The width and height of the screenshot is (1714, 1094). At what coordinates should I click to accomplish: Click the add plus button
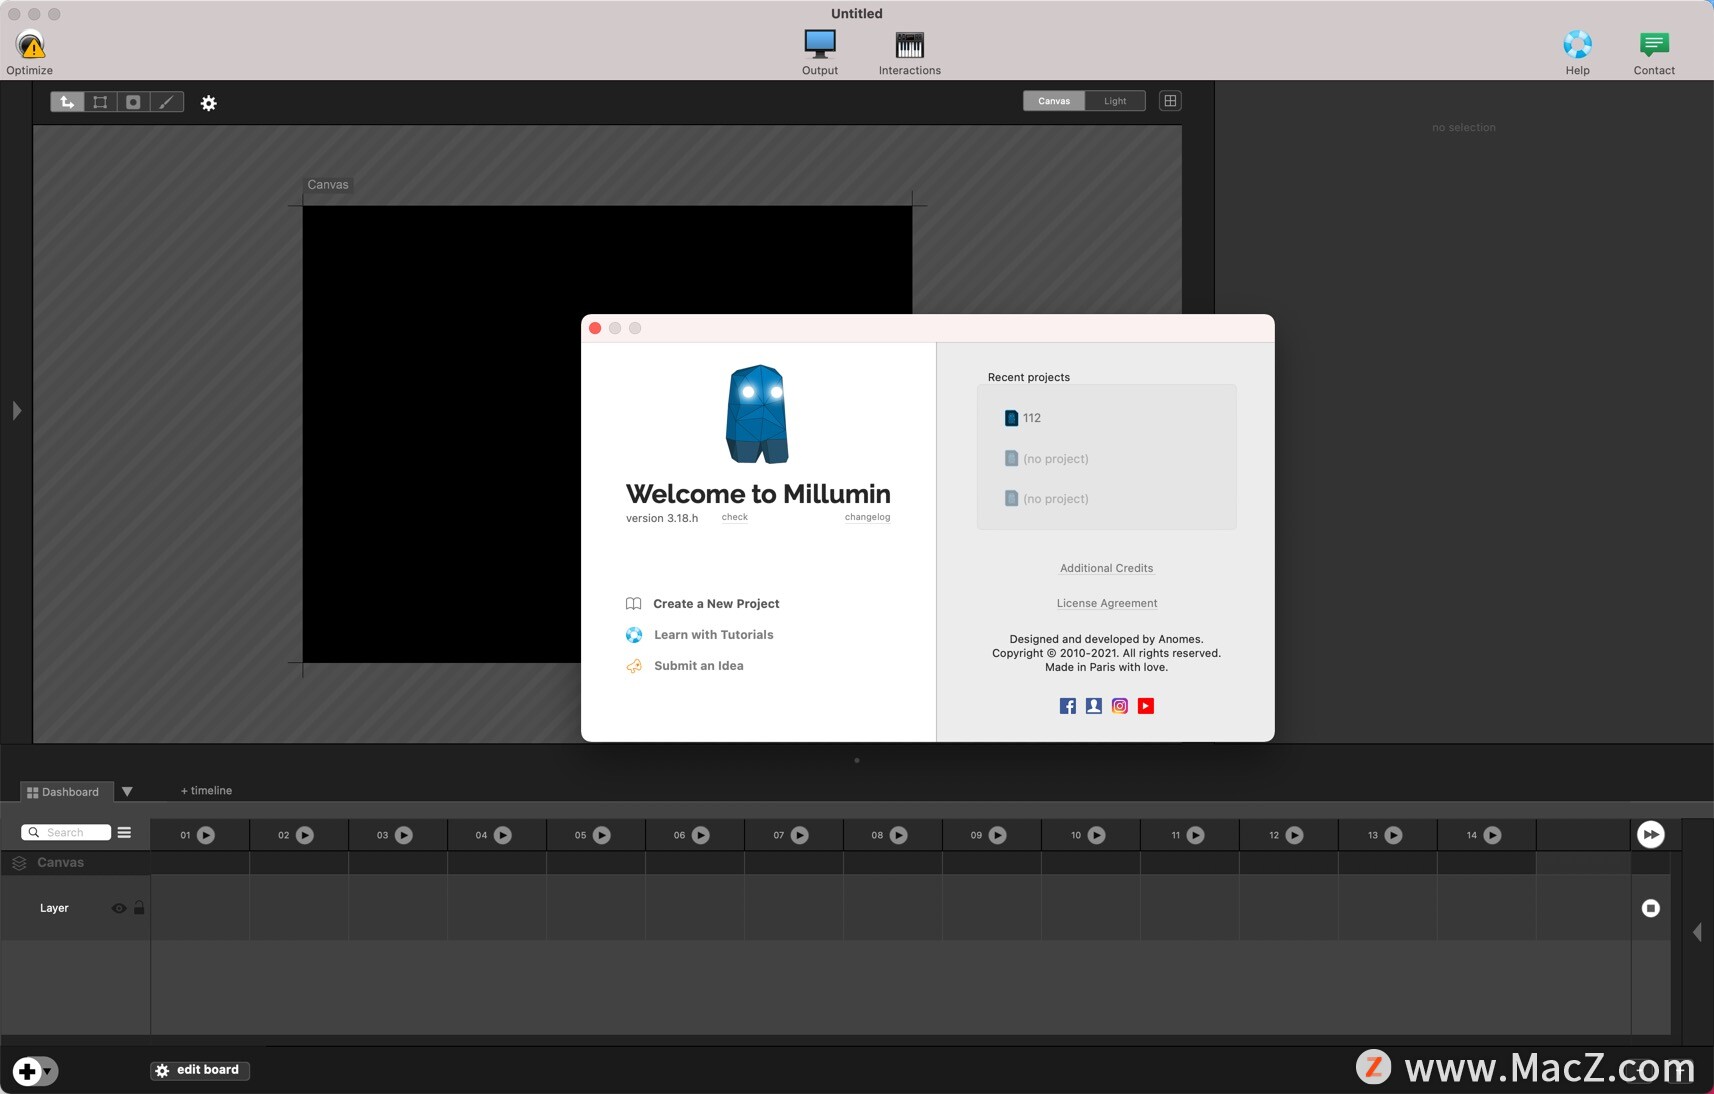pyautogui.click(x=27, y=1071)
